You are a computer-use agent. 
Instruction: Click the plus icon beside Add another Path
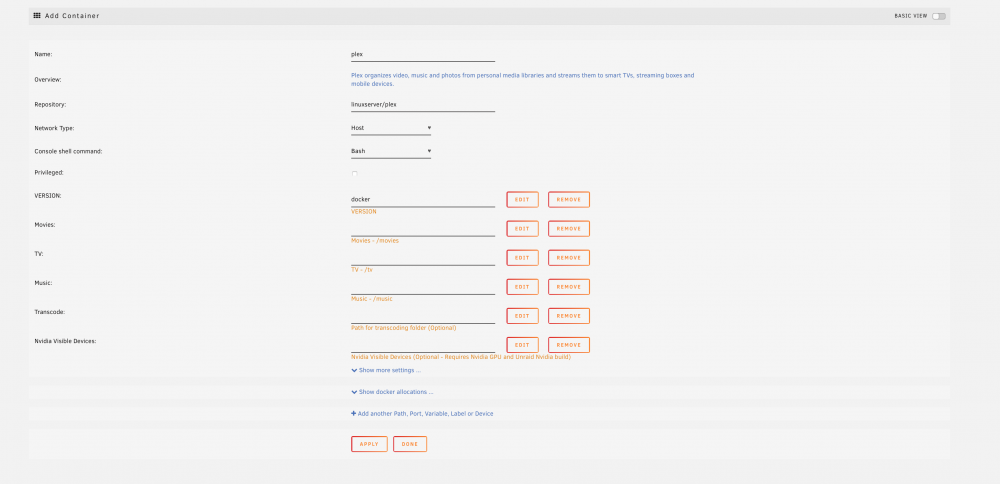pos(353,413)
